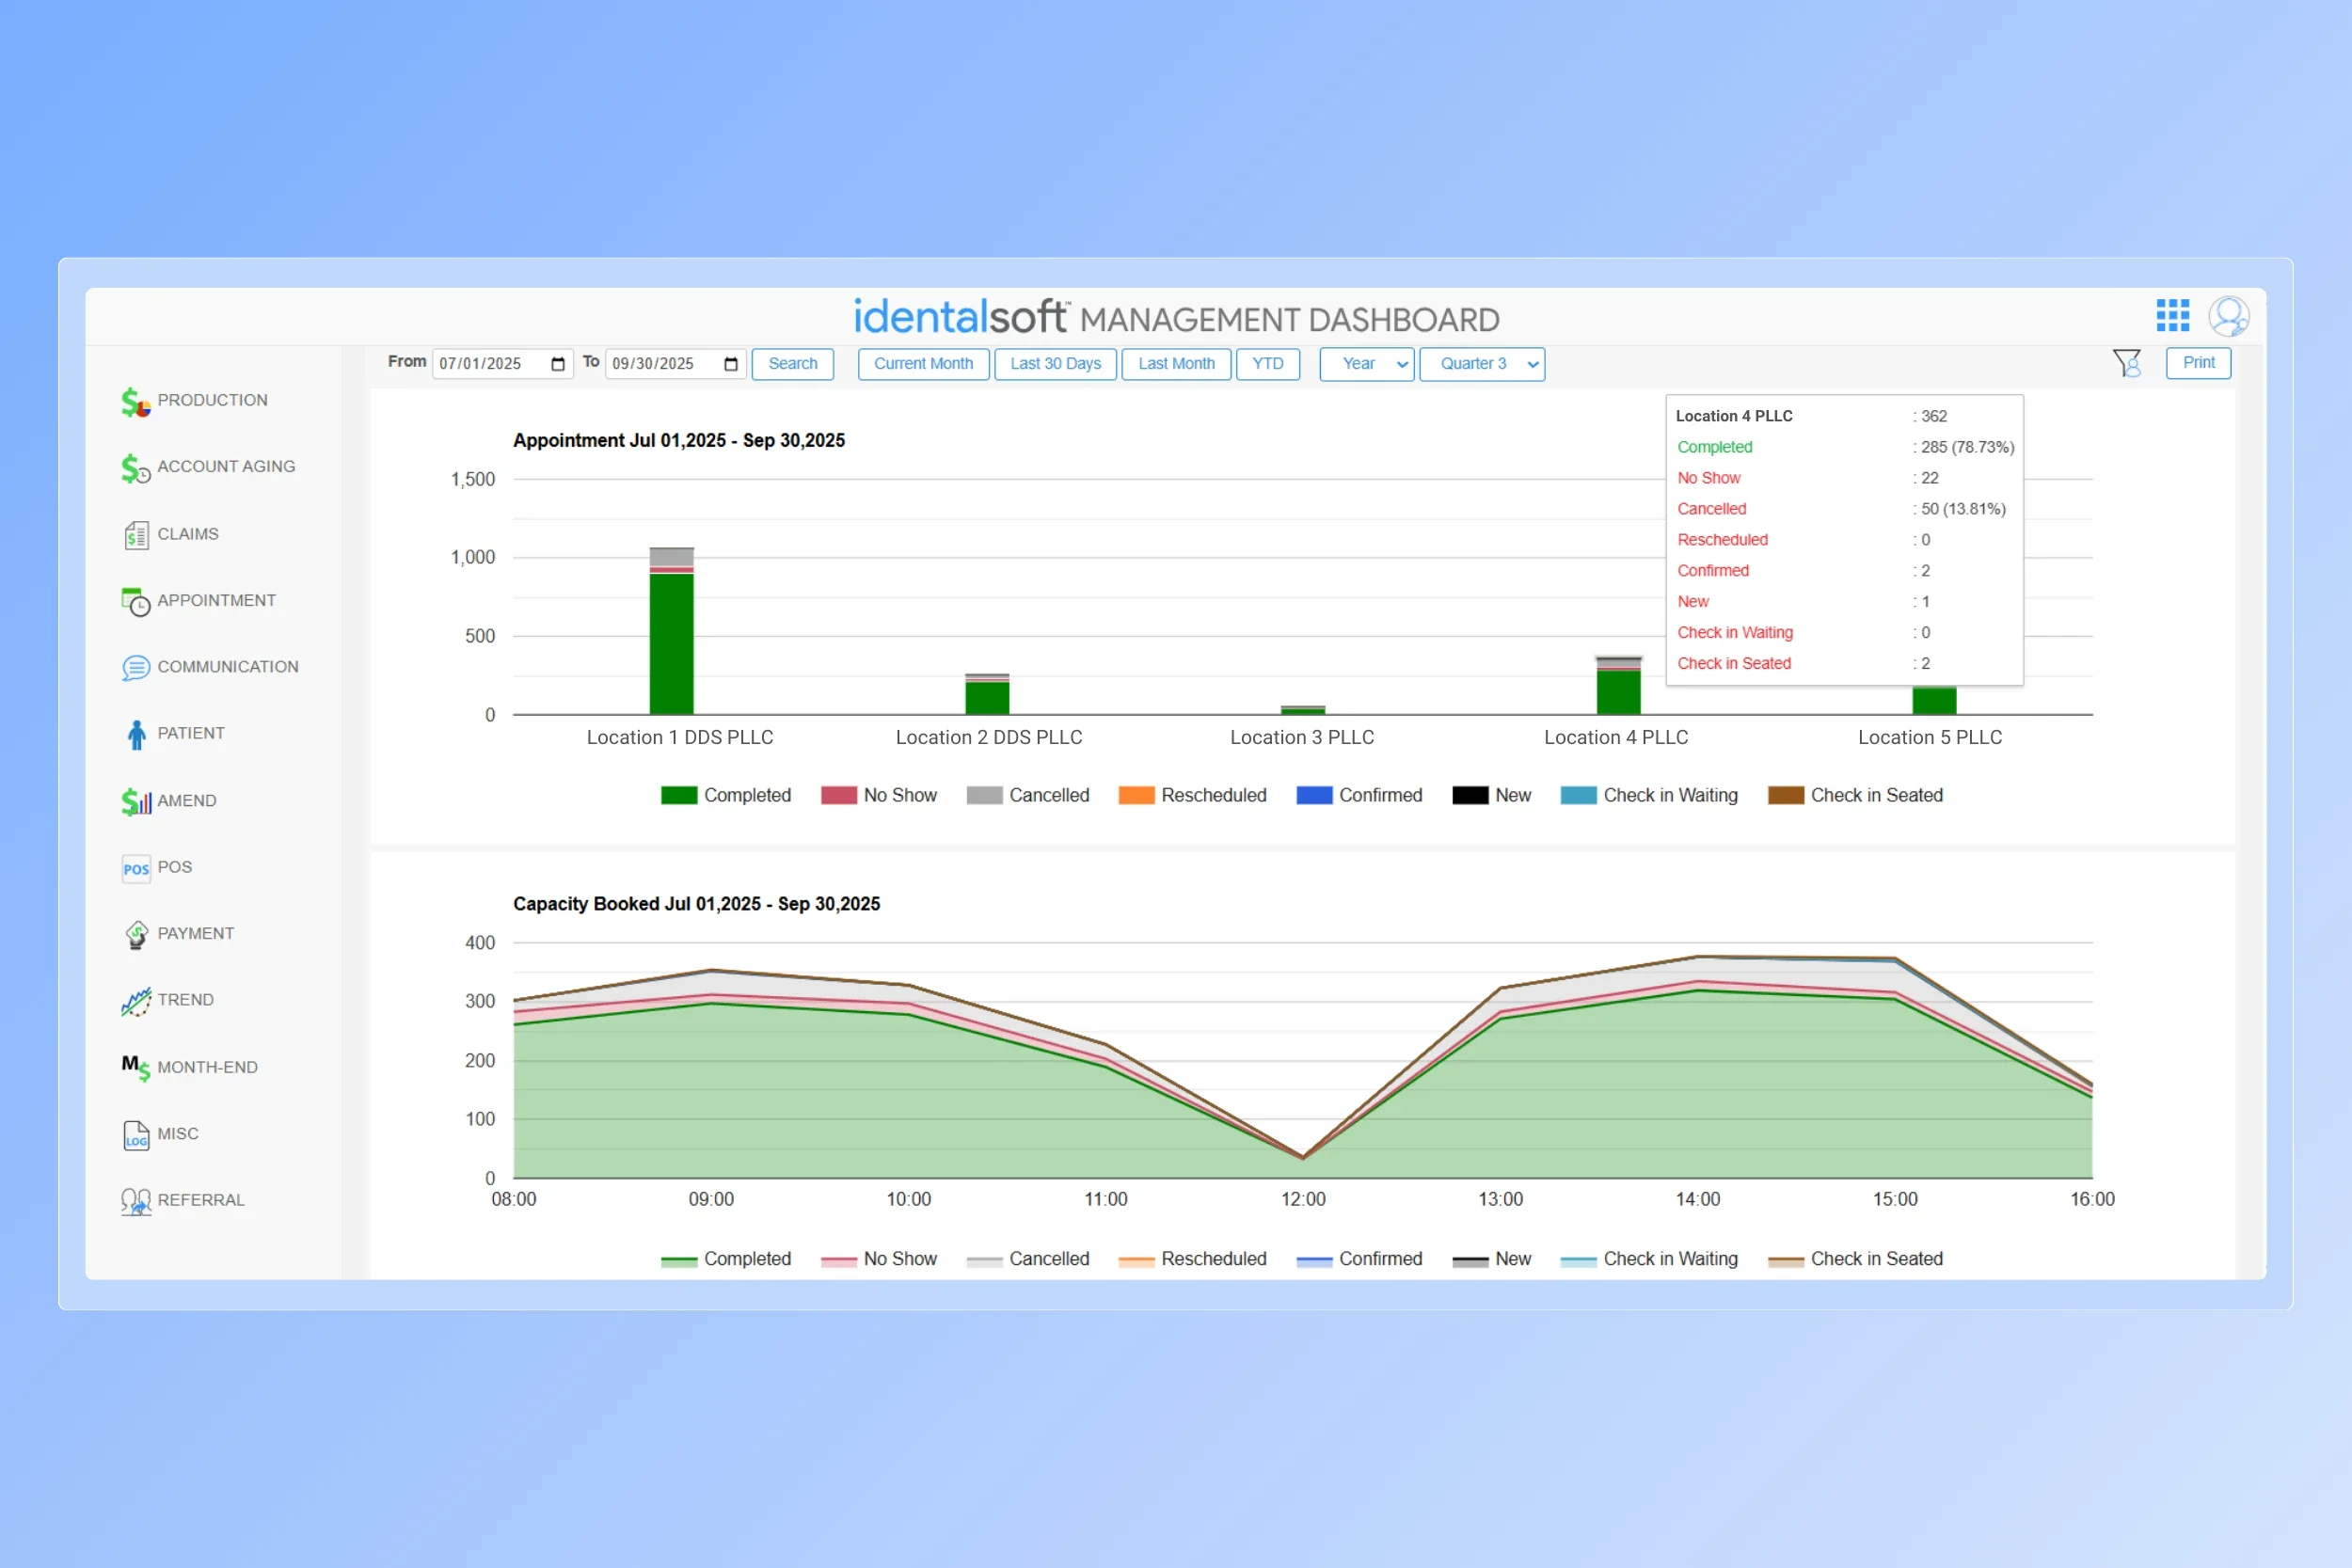Click the user profile avatar icon
This screenshot has height=1568, width=2352.
[2228, 316]
